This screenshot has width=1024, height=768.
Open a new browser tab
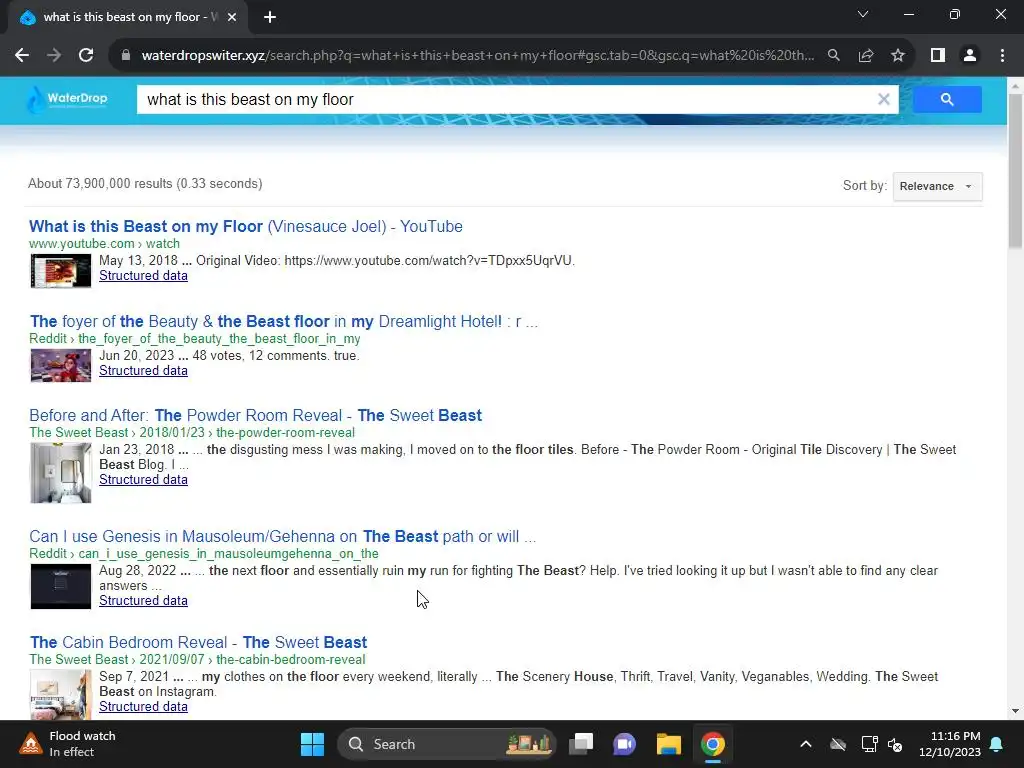click(x=270, y=18)
